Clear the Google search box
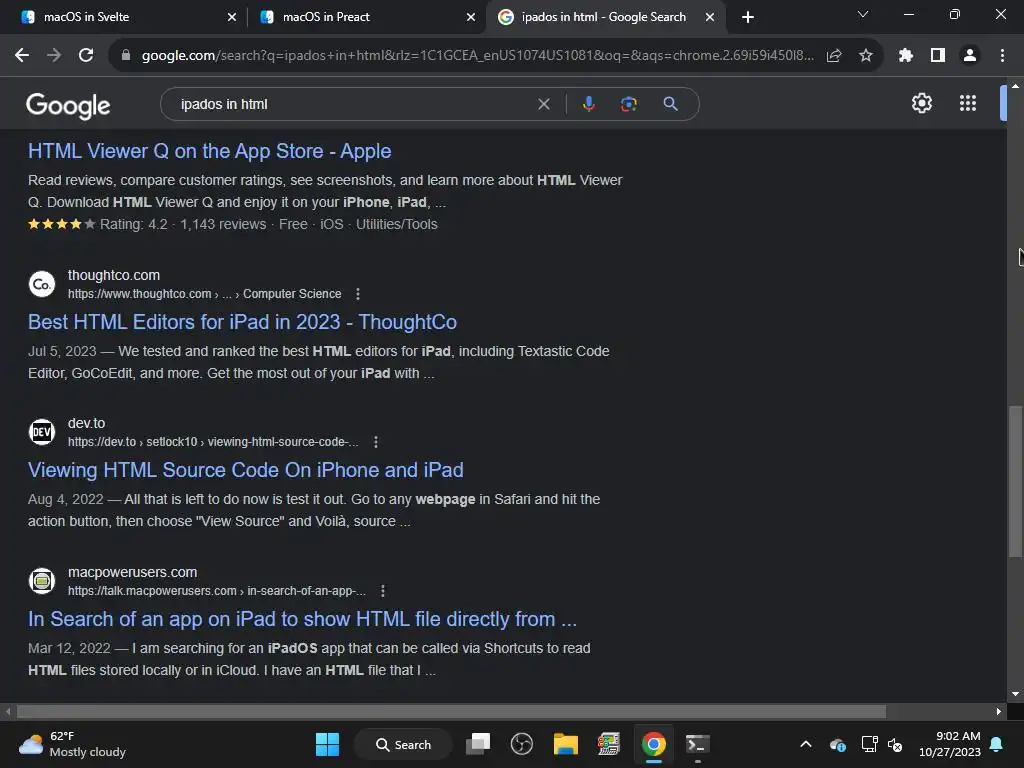Screen dimensions: 1024x768 543,104
